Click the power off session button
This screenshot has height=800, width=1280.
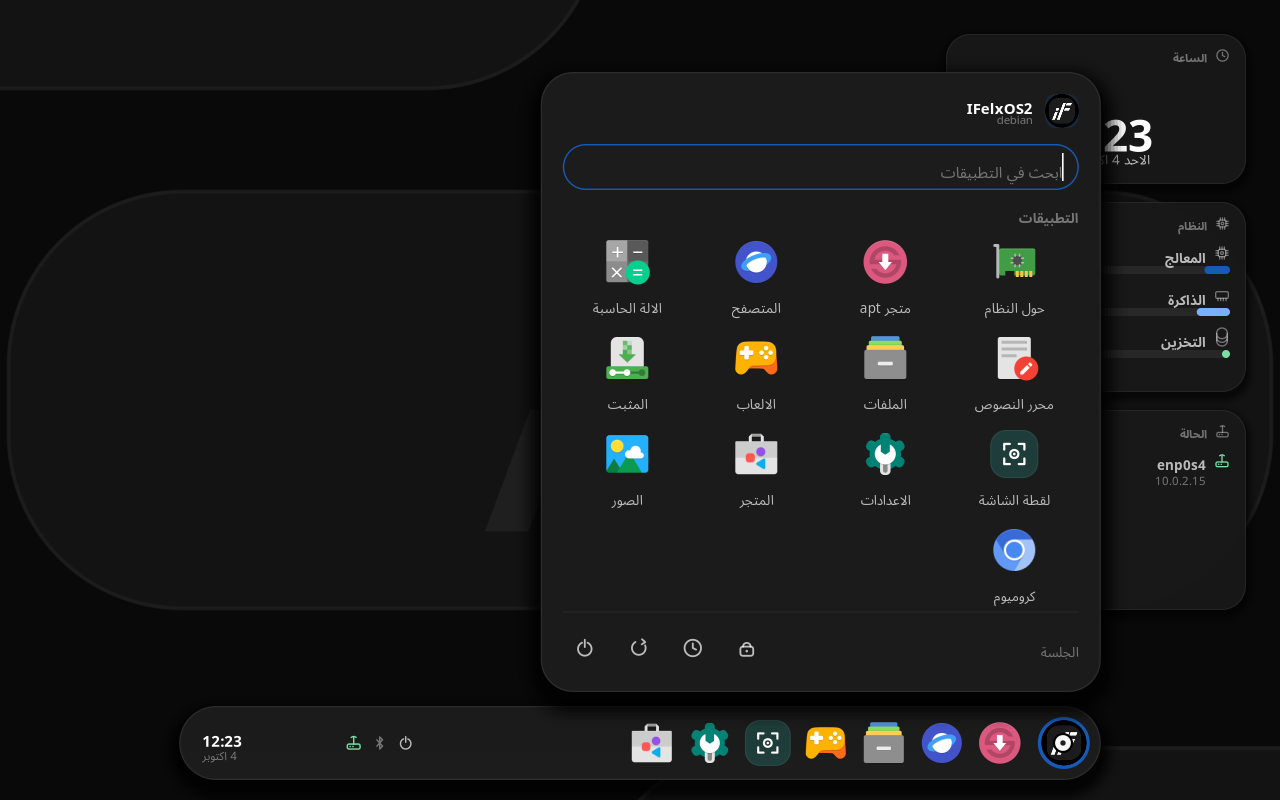(585, 648)
